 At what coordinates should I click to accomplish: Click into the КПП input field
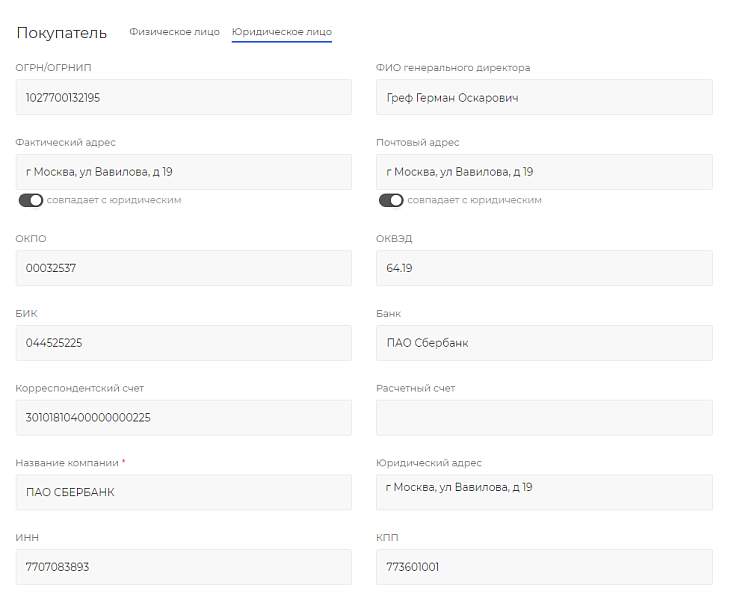click(x=544, y=567)
